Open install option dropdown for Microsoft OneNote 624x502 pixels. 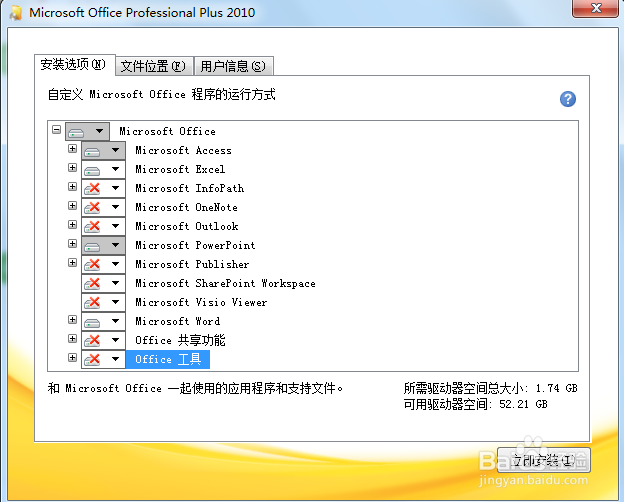click(x=103, y=207)
